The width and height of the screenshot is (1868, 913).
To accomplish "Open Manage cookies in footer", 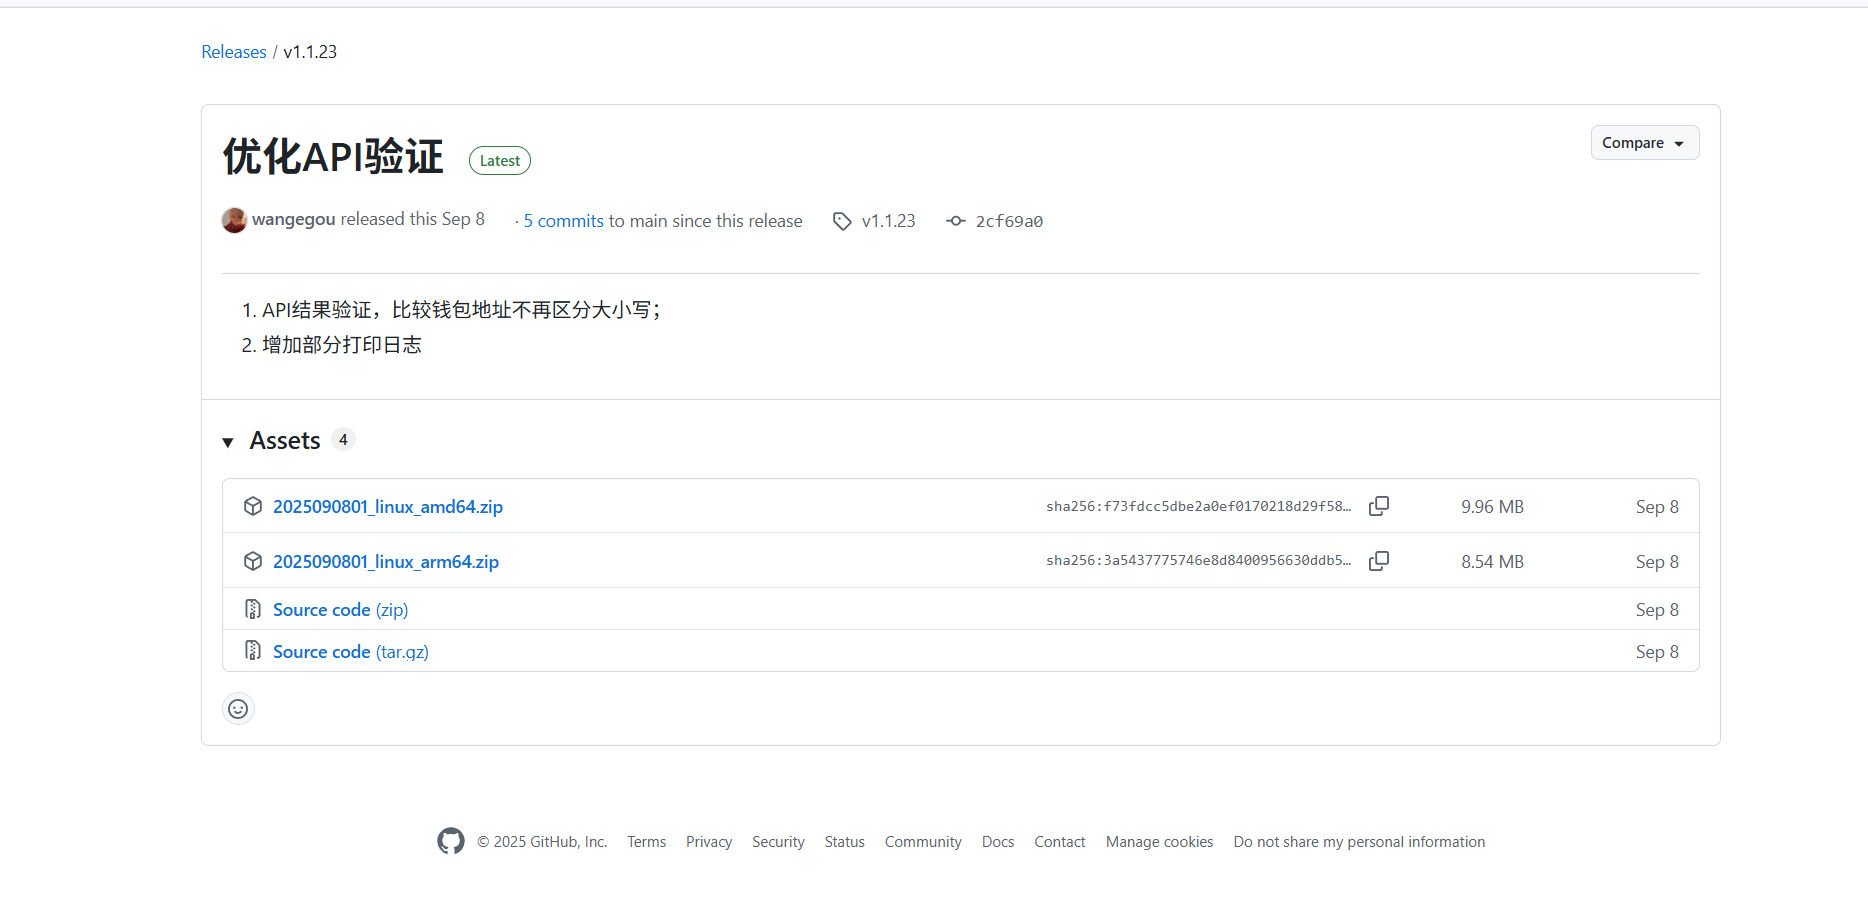I will 1159,842.
